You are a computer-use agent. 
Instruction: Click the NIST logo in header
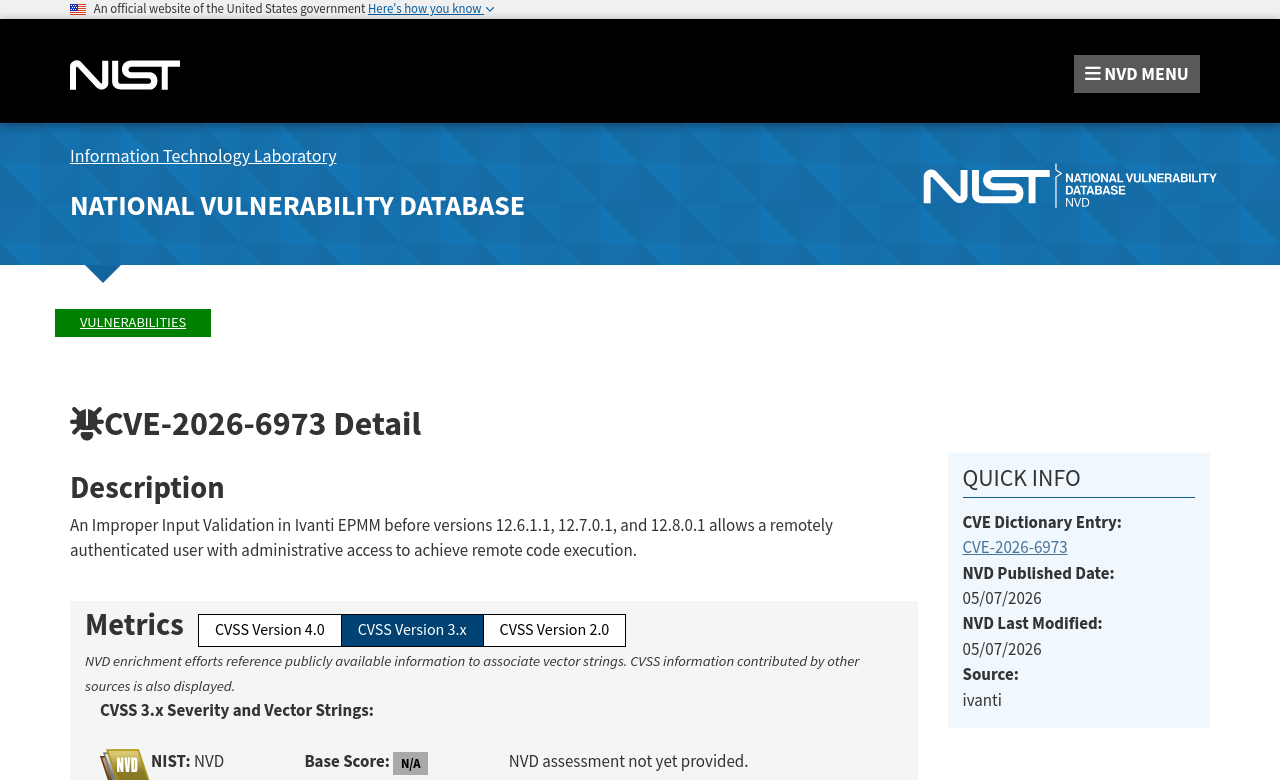(x=125, y=75)
